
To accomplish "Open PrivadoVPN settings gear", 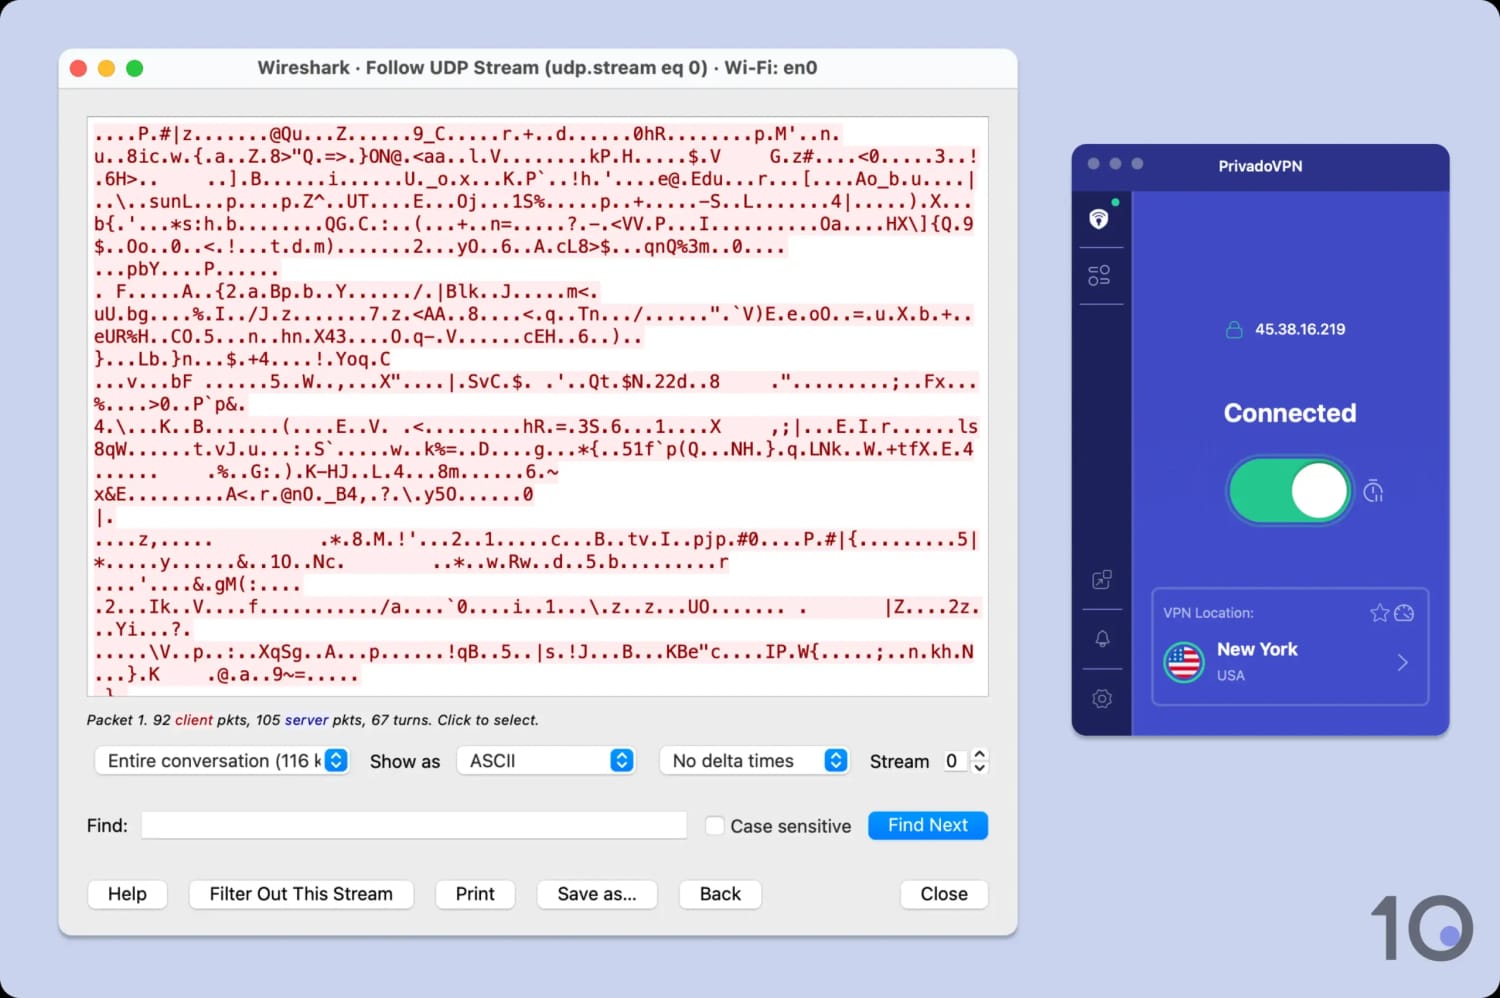I will click(1102, 699).
